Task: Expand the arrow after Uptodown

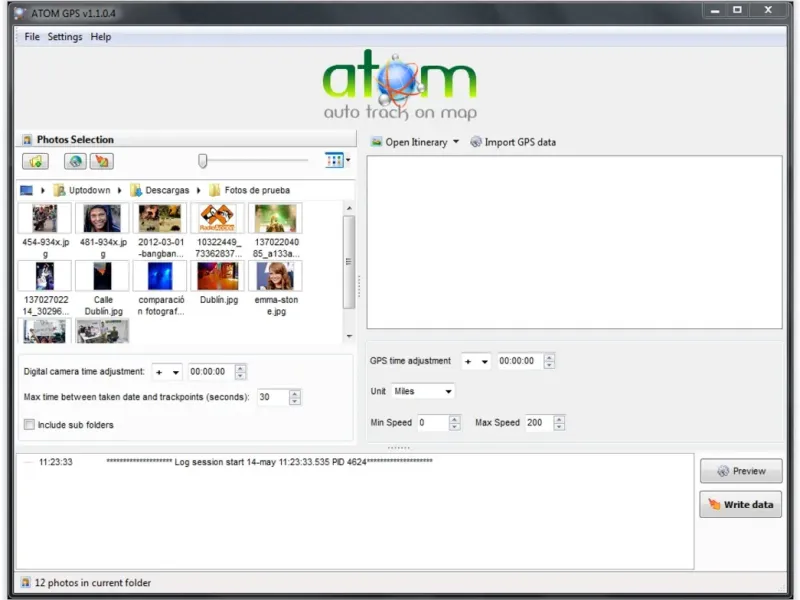Action: click(x=119, y=190)
